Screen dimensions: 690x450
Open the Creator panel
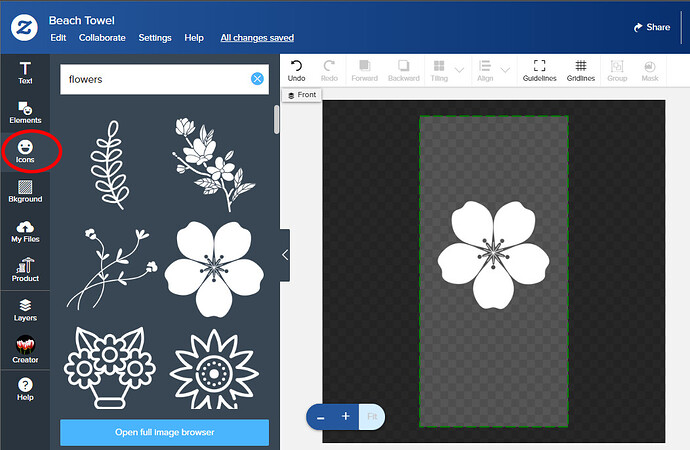(25, 350)
